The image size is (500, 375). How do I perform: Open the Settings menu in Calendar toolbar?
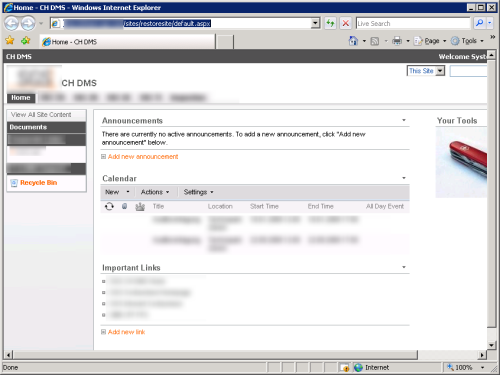click(199, 192)
